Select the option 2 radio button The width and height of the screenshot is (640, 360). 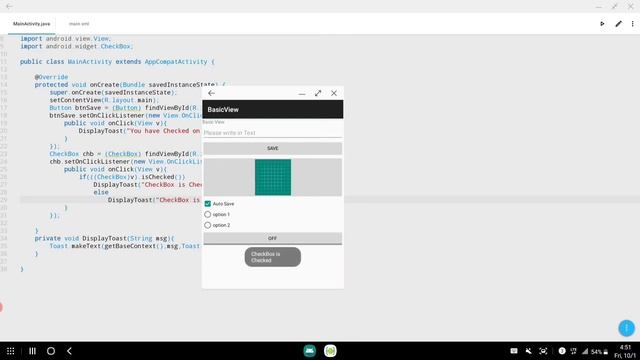pos(208,225)
